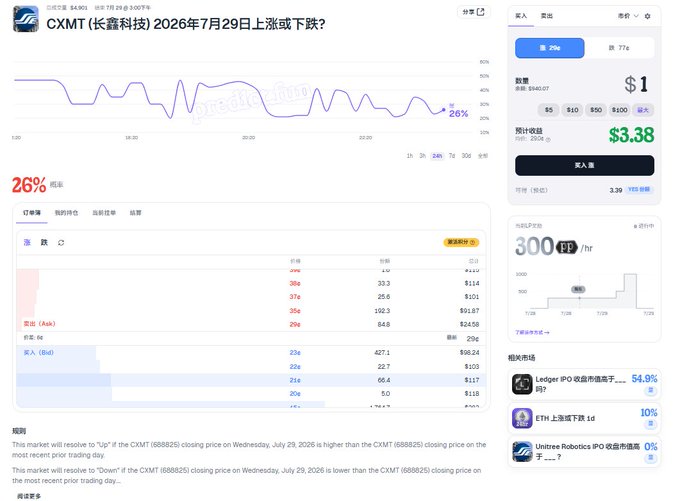Set chart range to 7d

click(x=452, y=156)
